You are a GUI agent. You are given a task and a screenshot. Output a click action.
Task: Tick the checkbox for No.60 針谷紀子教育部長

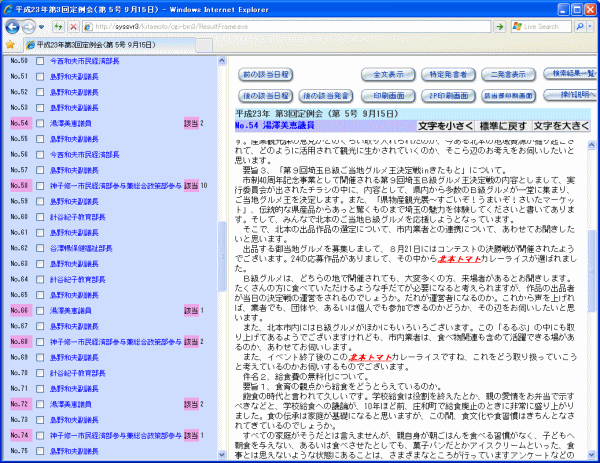coord(40,217)
